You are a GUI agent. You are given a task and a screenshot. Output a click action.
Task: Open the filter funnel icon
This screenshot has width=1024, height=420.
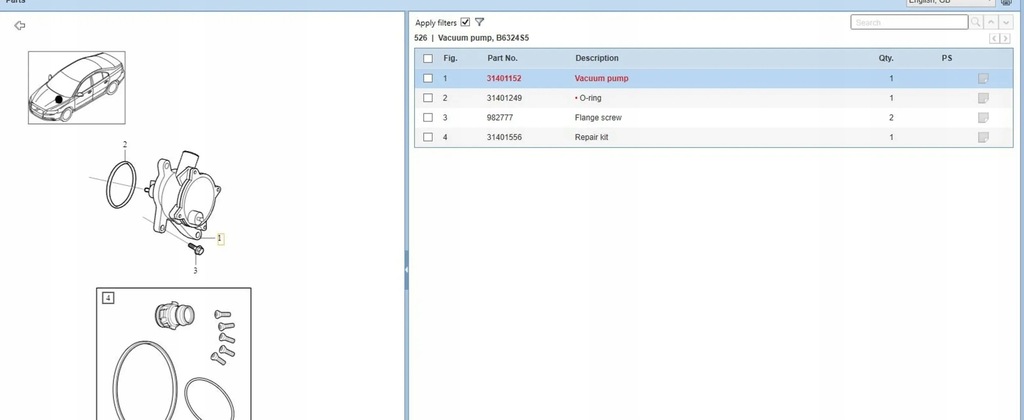[479, 22]
